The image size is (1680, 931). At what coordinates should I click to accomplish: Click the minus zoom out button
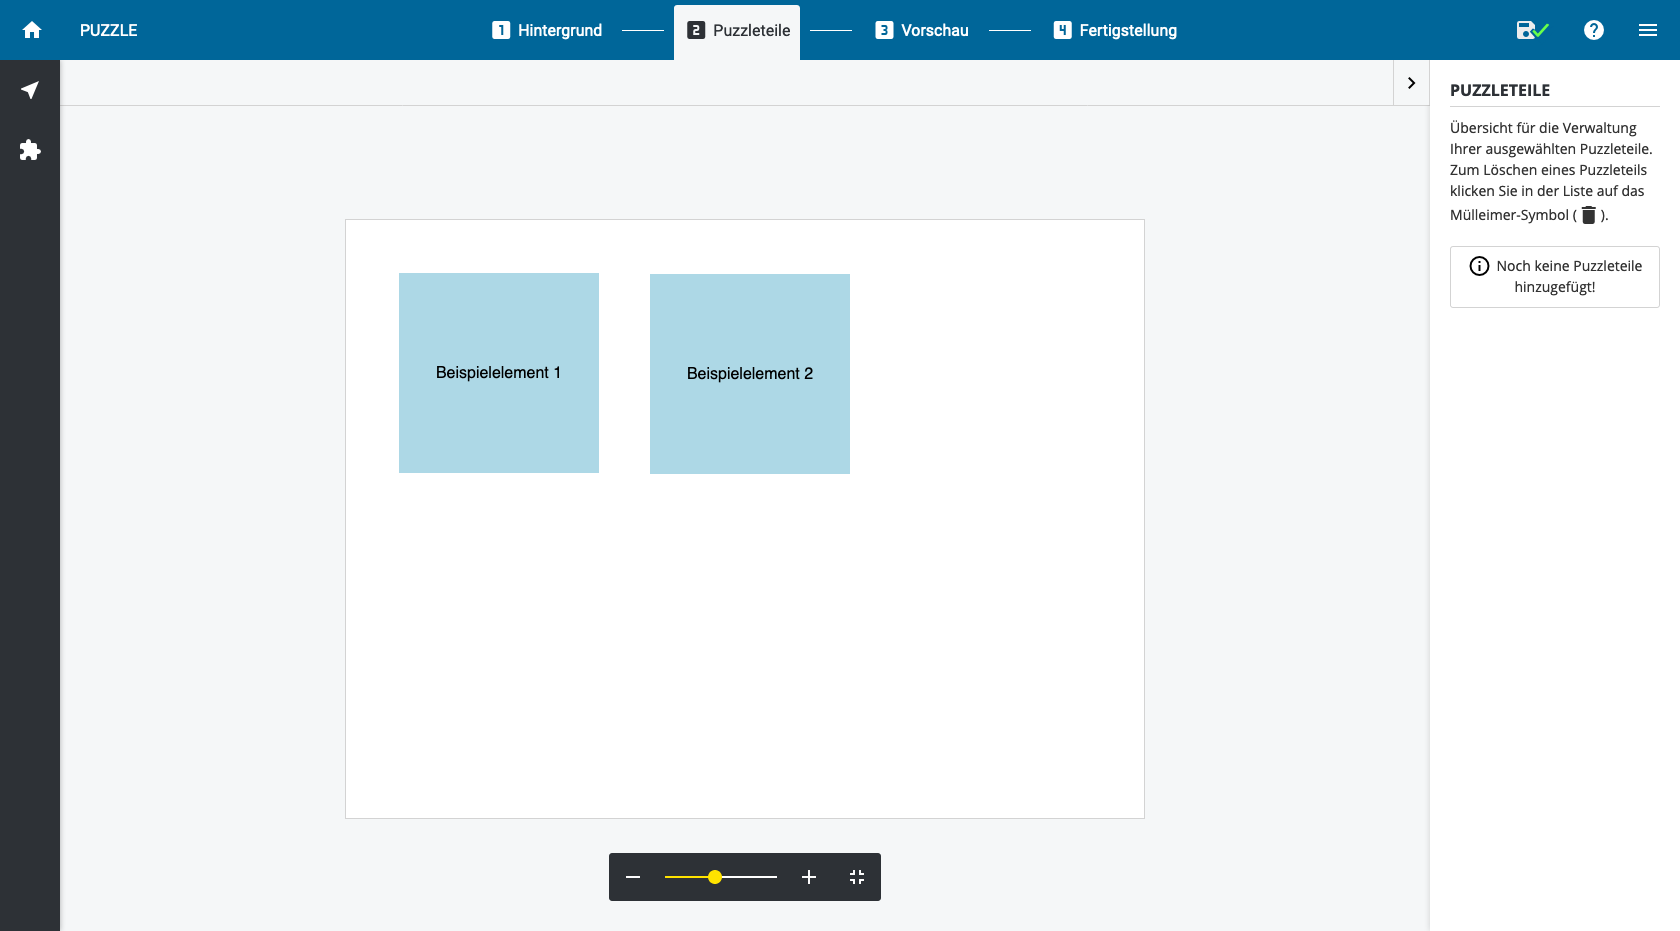click(633, 877)
